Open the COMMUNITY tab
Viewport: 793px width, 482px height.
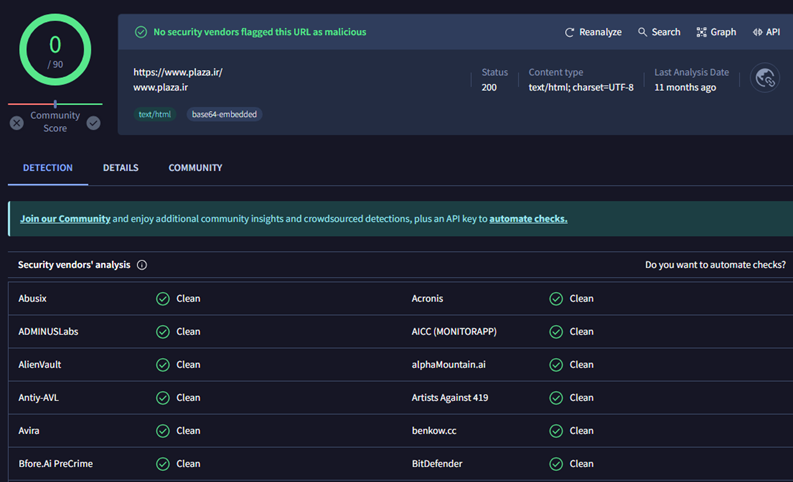pyautogui.click(x=195, y=168)
